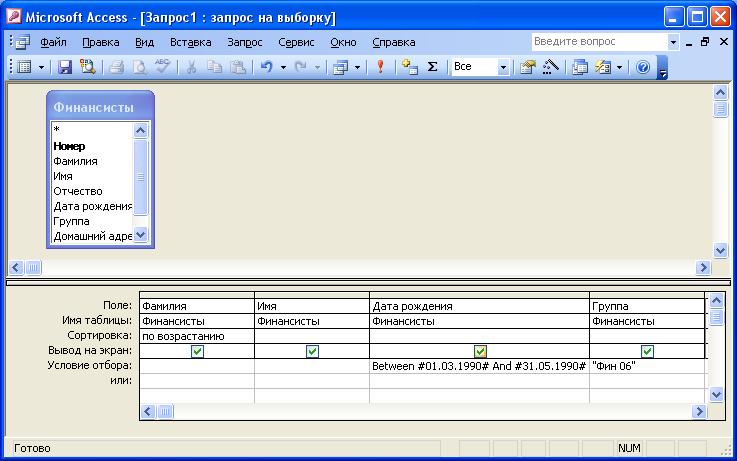Click the Spelling check ABC icon
Viewport: 737px width, 461px height.
163,67
